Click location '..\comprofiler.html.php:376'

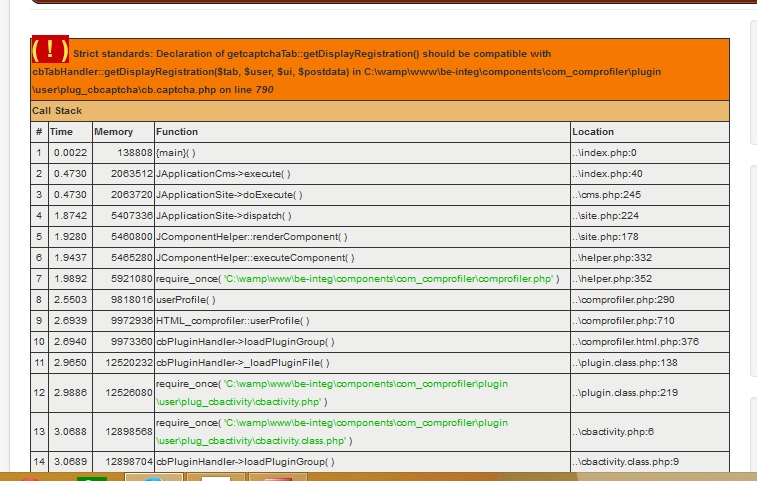[635, 342]
